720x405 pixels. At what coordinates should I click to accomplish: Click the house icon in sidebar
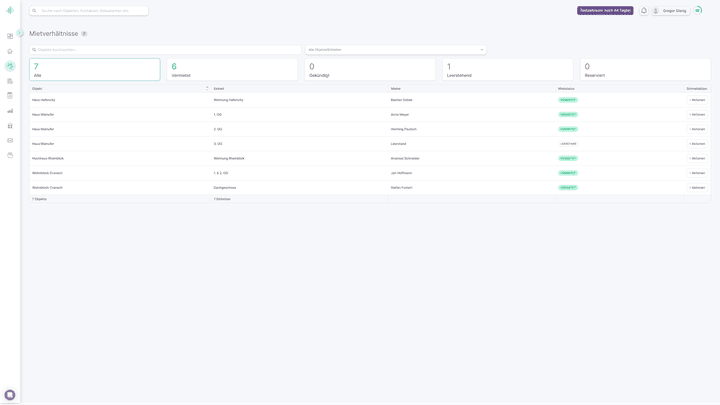pos(10,51)
